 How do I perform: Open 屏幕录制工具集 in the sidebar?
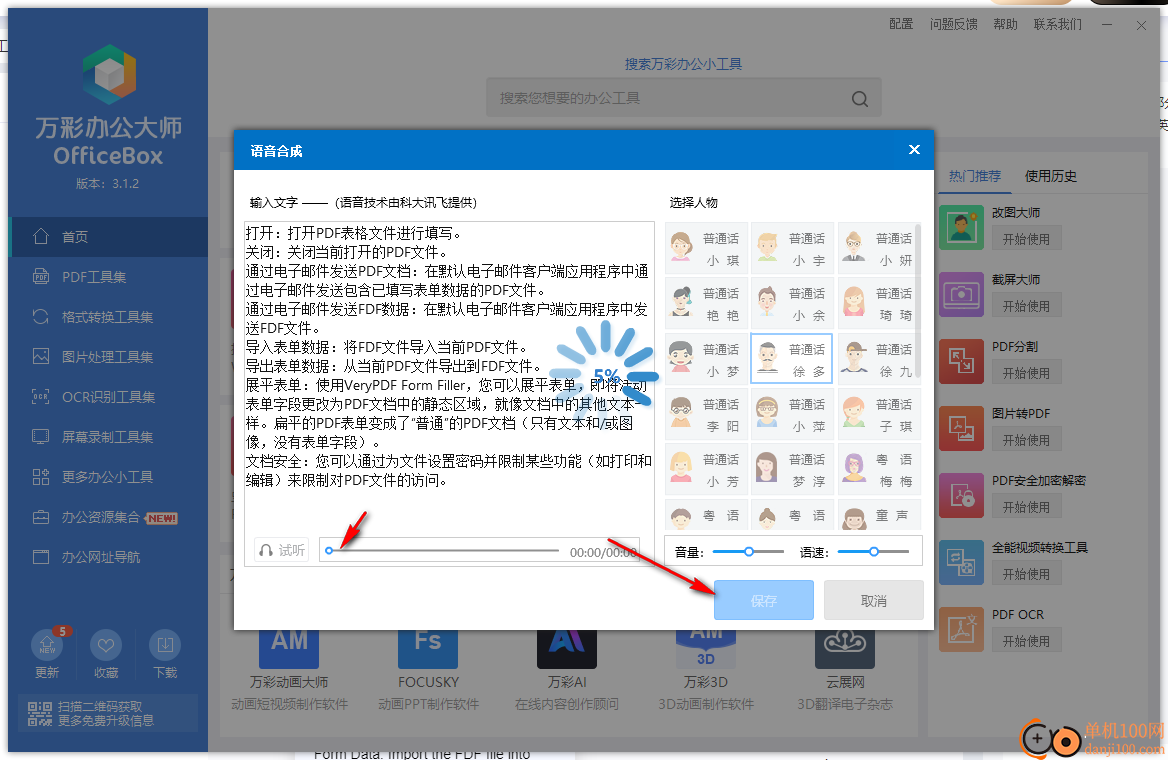(x=109, y=437)
